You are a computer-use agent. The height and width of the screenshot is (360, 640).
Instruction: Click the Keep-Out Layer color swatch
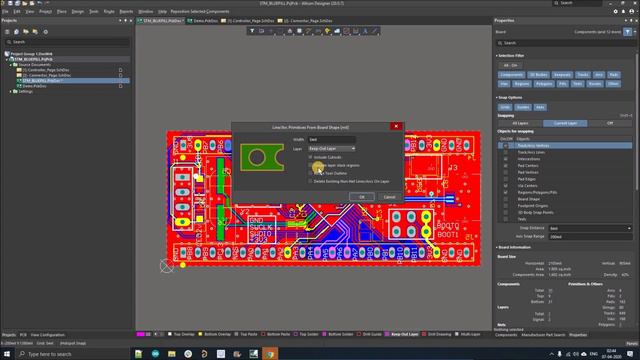[x=387, y=334]
